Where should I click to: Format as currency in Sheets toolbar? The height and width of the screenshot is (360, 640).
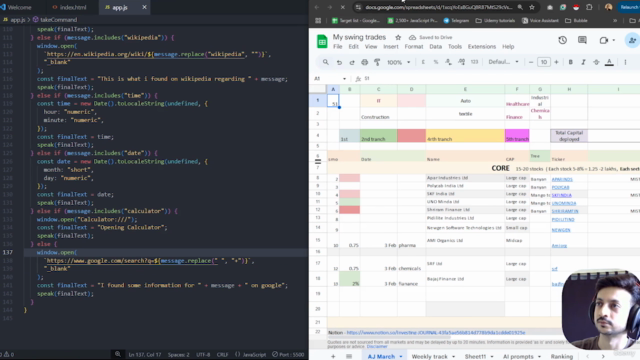(423, 62)
